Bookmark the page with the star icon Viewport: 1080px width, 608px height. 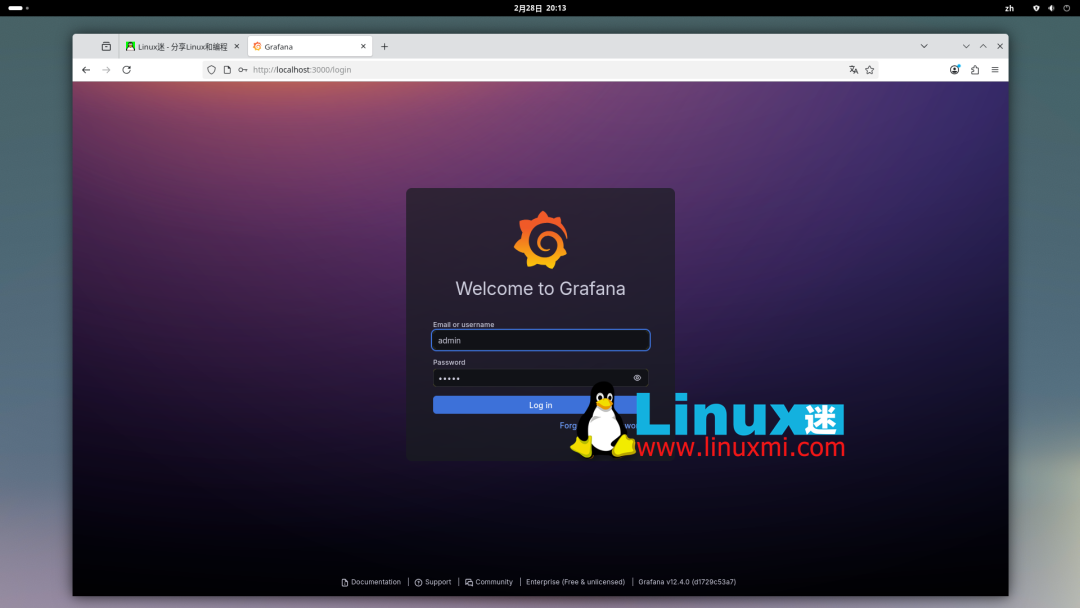[870, 70]
